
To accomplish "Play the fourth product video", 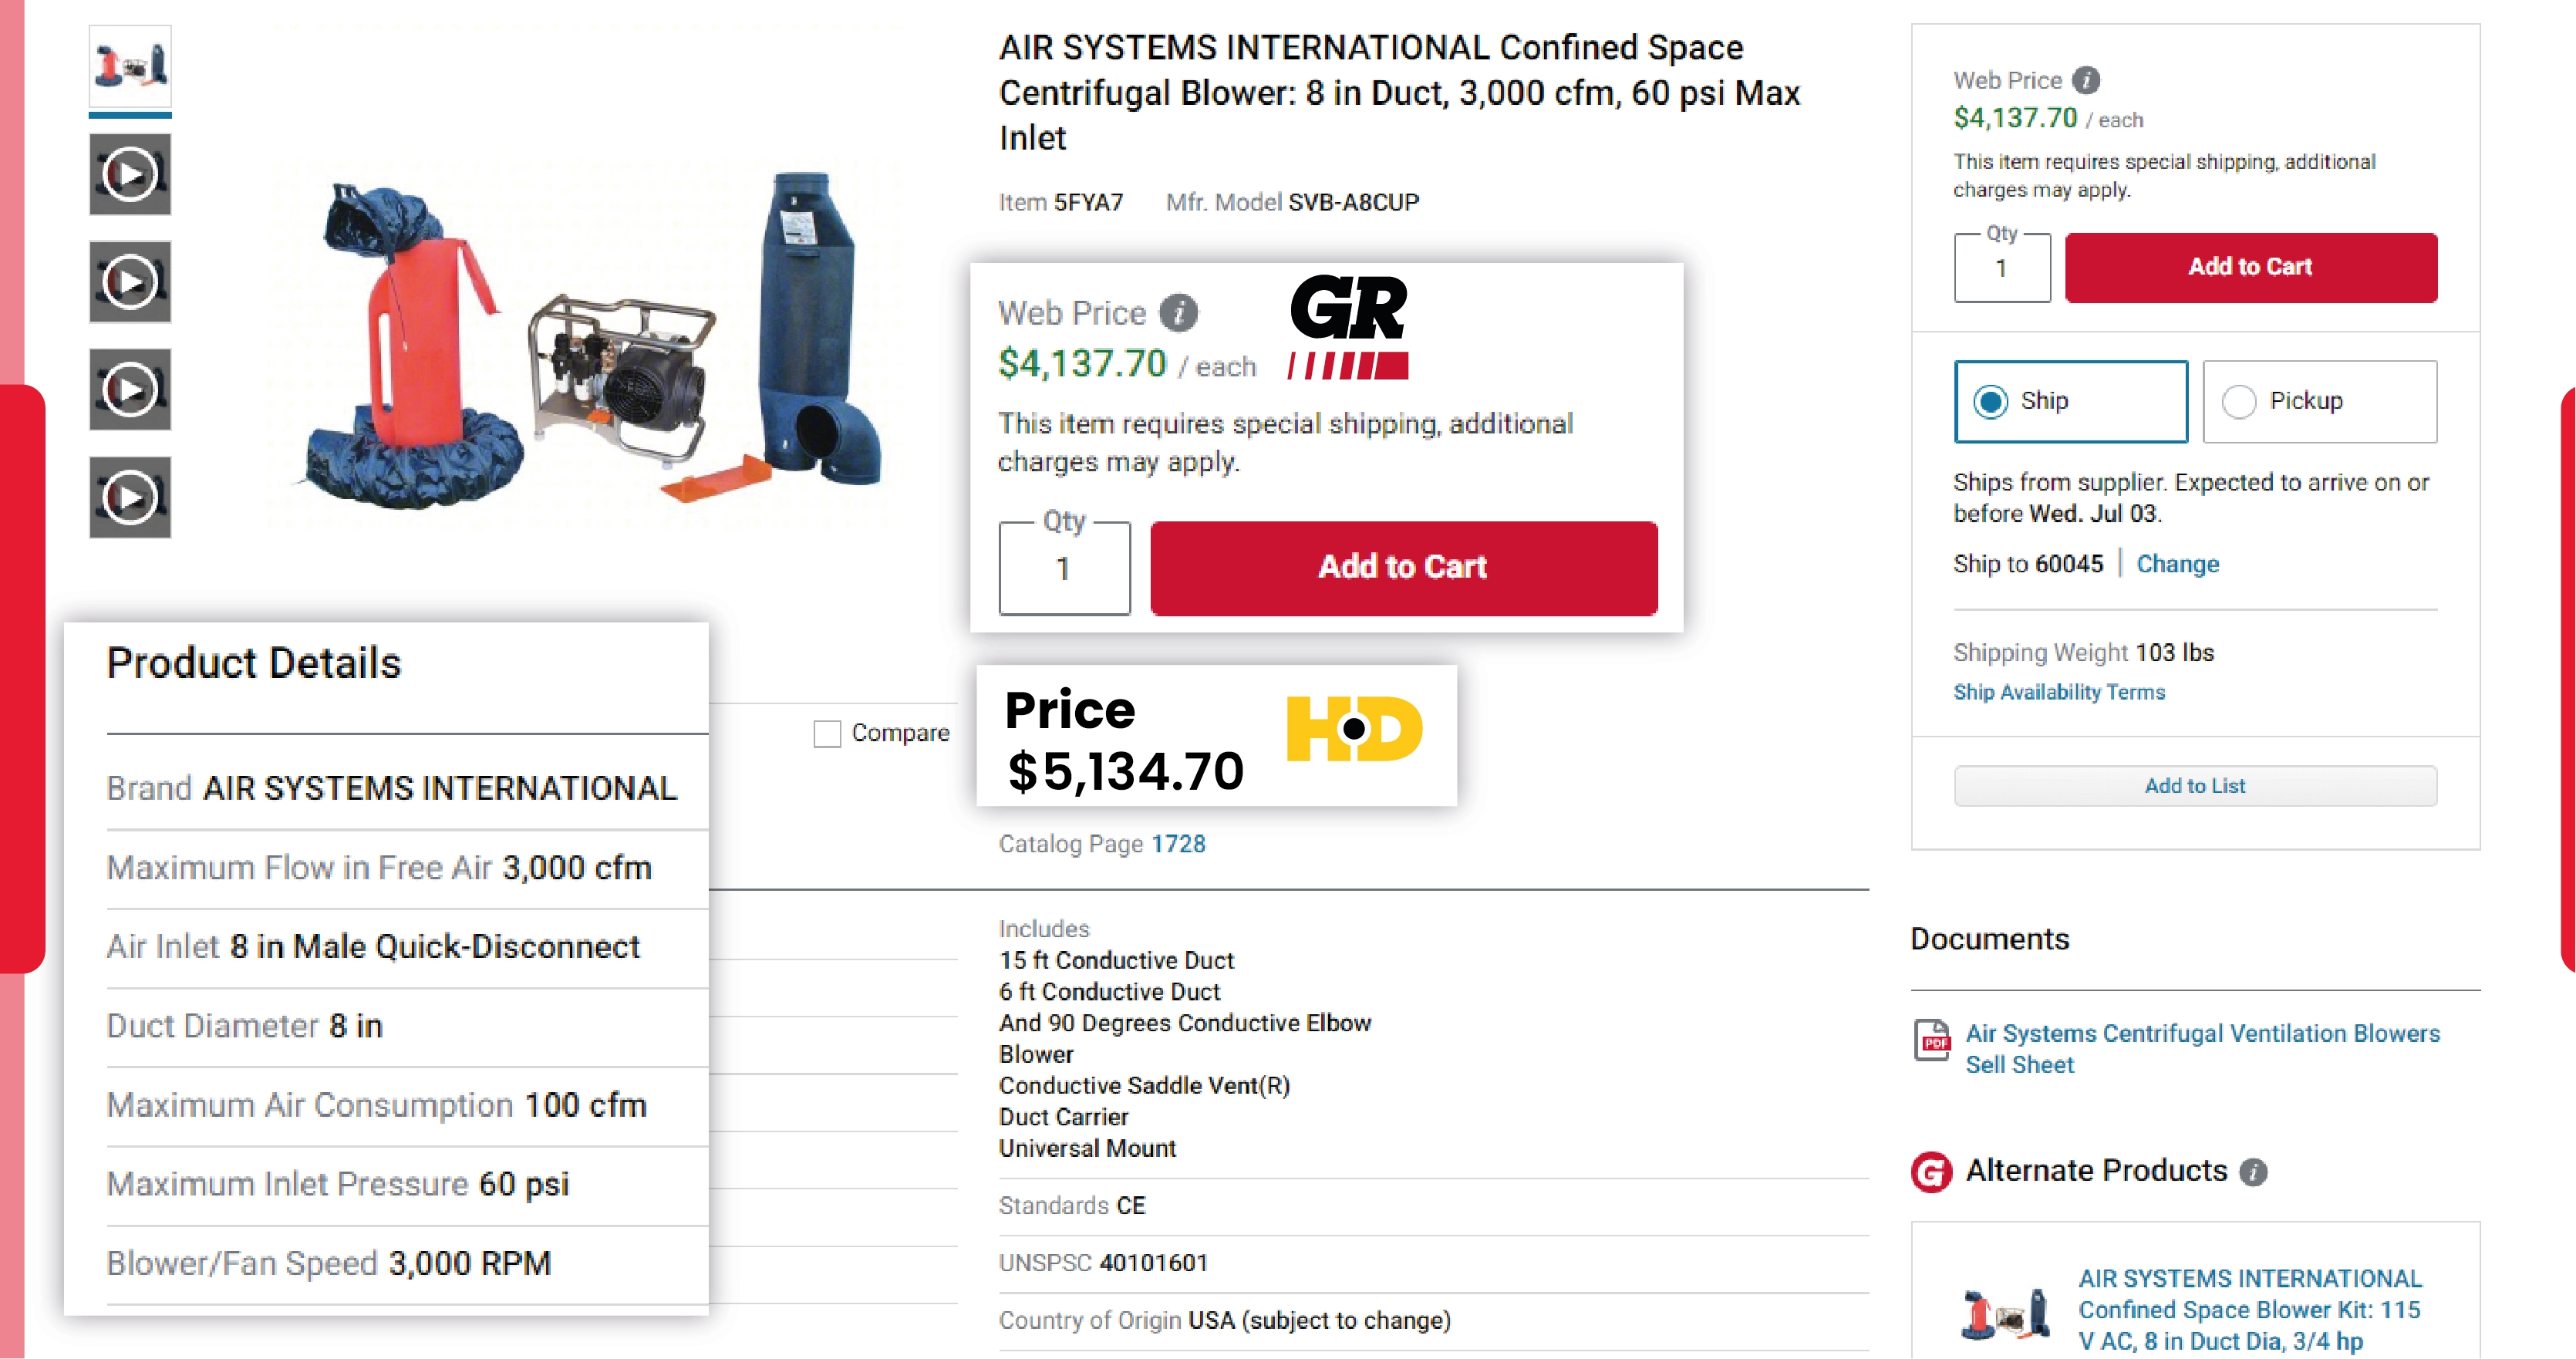I will 129,497.
